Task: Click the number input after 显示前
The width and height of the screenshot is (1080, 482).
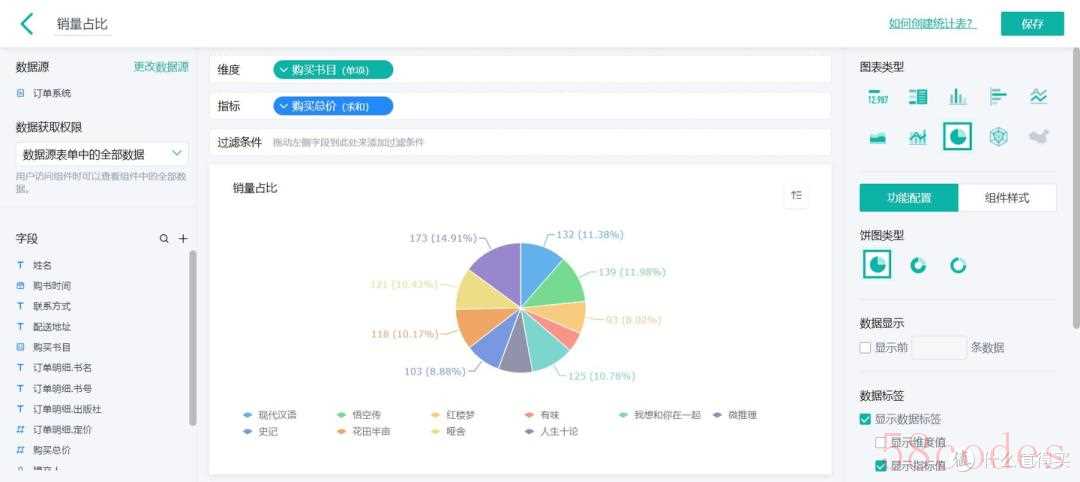Action: pos(939,348)
